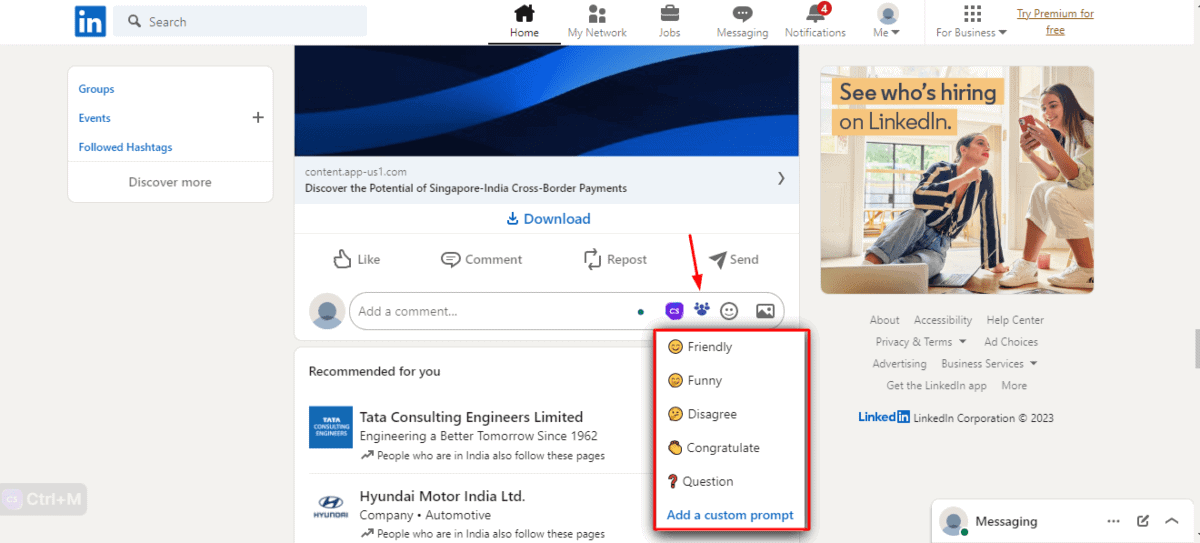
Task: Click Add a custom prompt link
Action: [730, 515]
